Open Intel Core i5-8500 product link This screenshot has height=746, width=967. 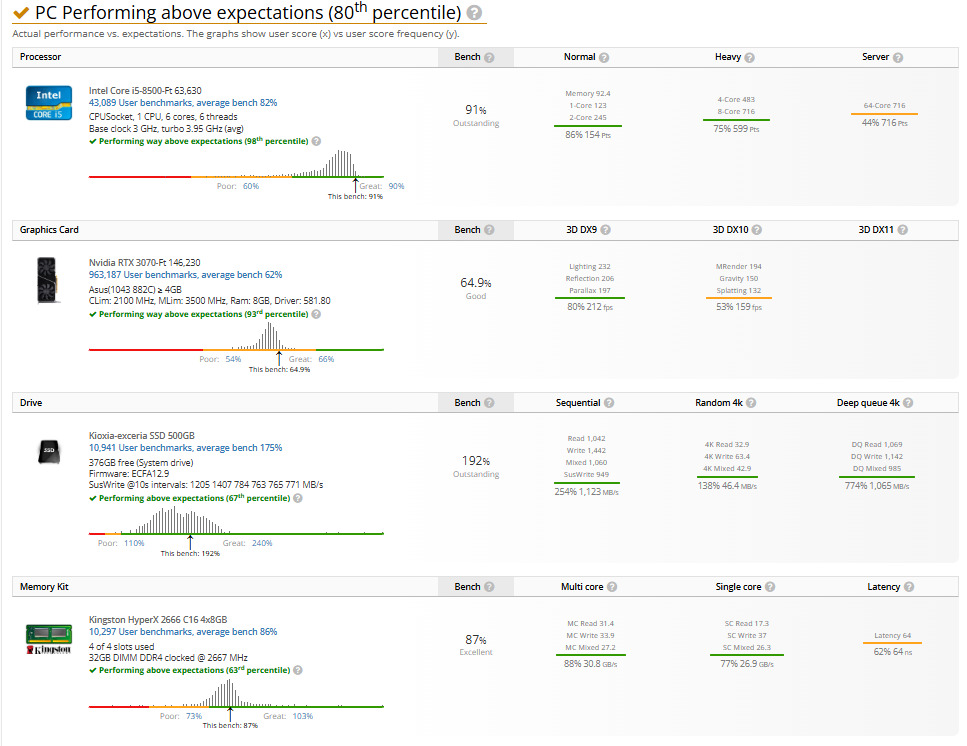pos(145,91)
